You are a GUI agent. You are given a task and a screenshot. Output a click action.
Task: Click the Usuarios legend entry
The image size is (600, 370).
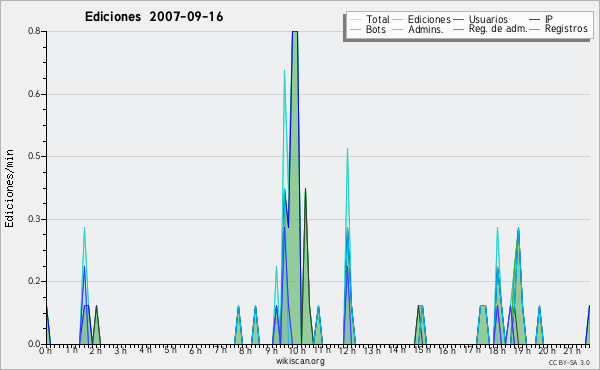point(481,19)
